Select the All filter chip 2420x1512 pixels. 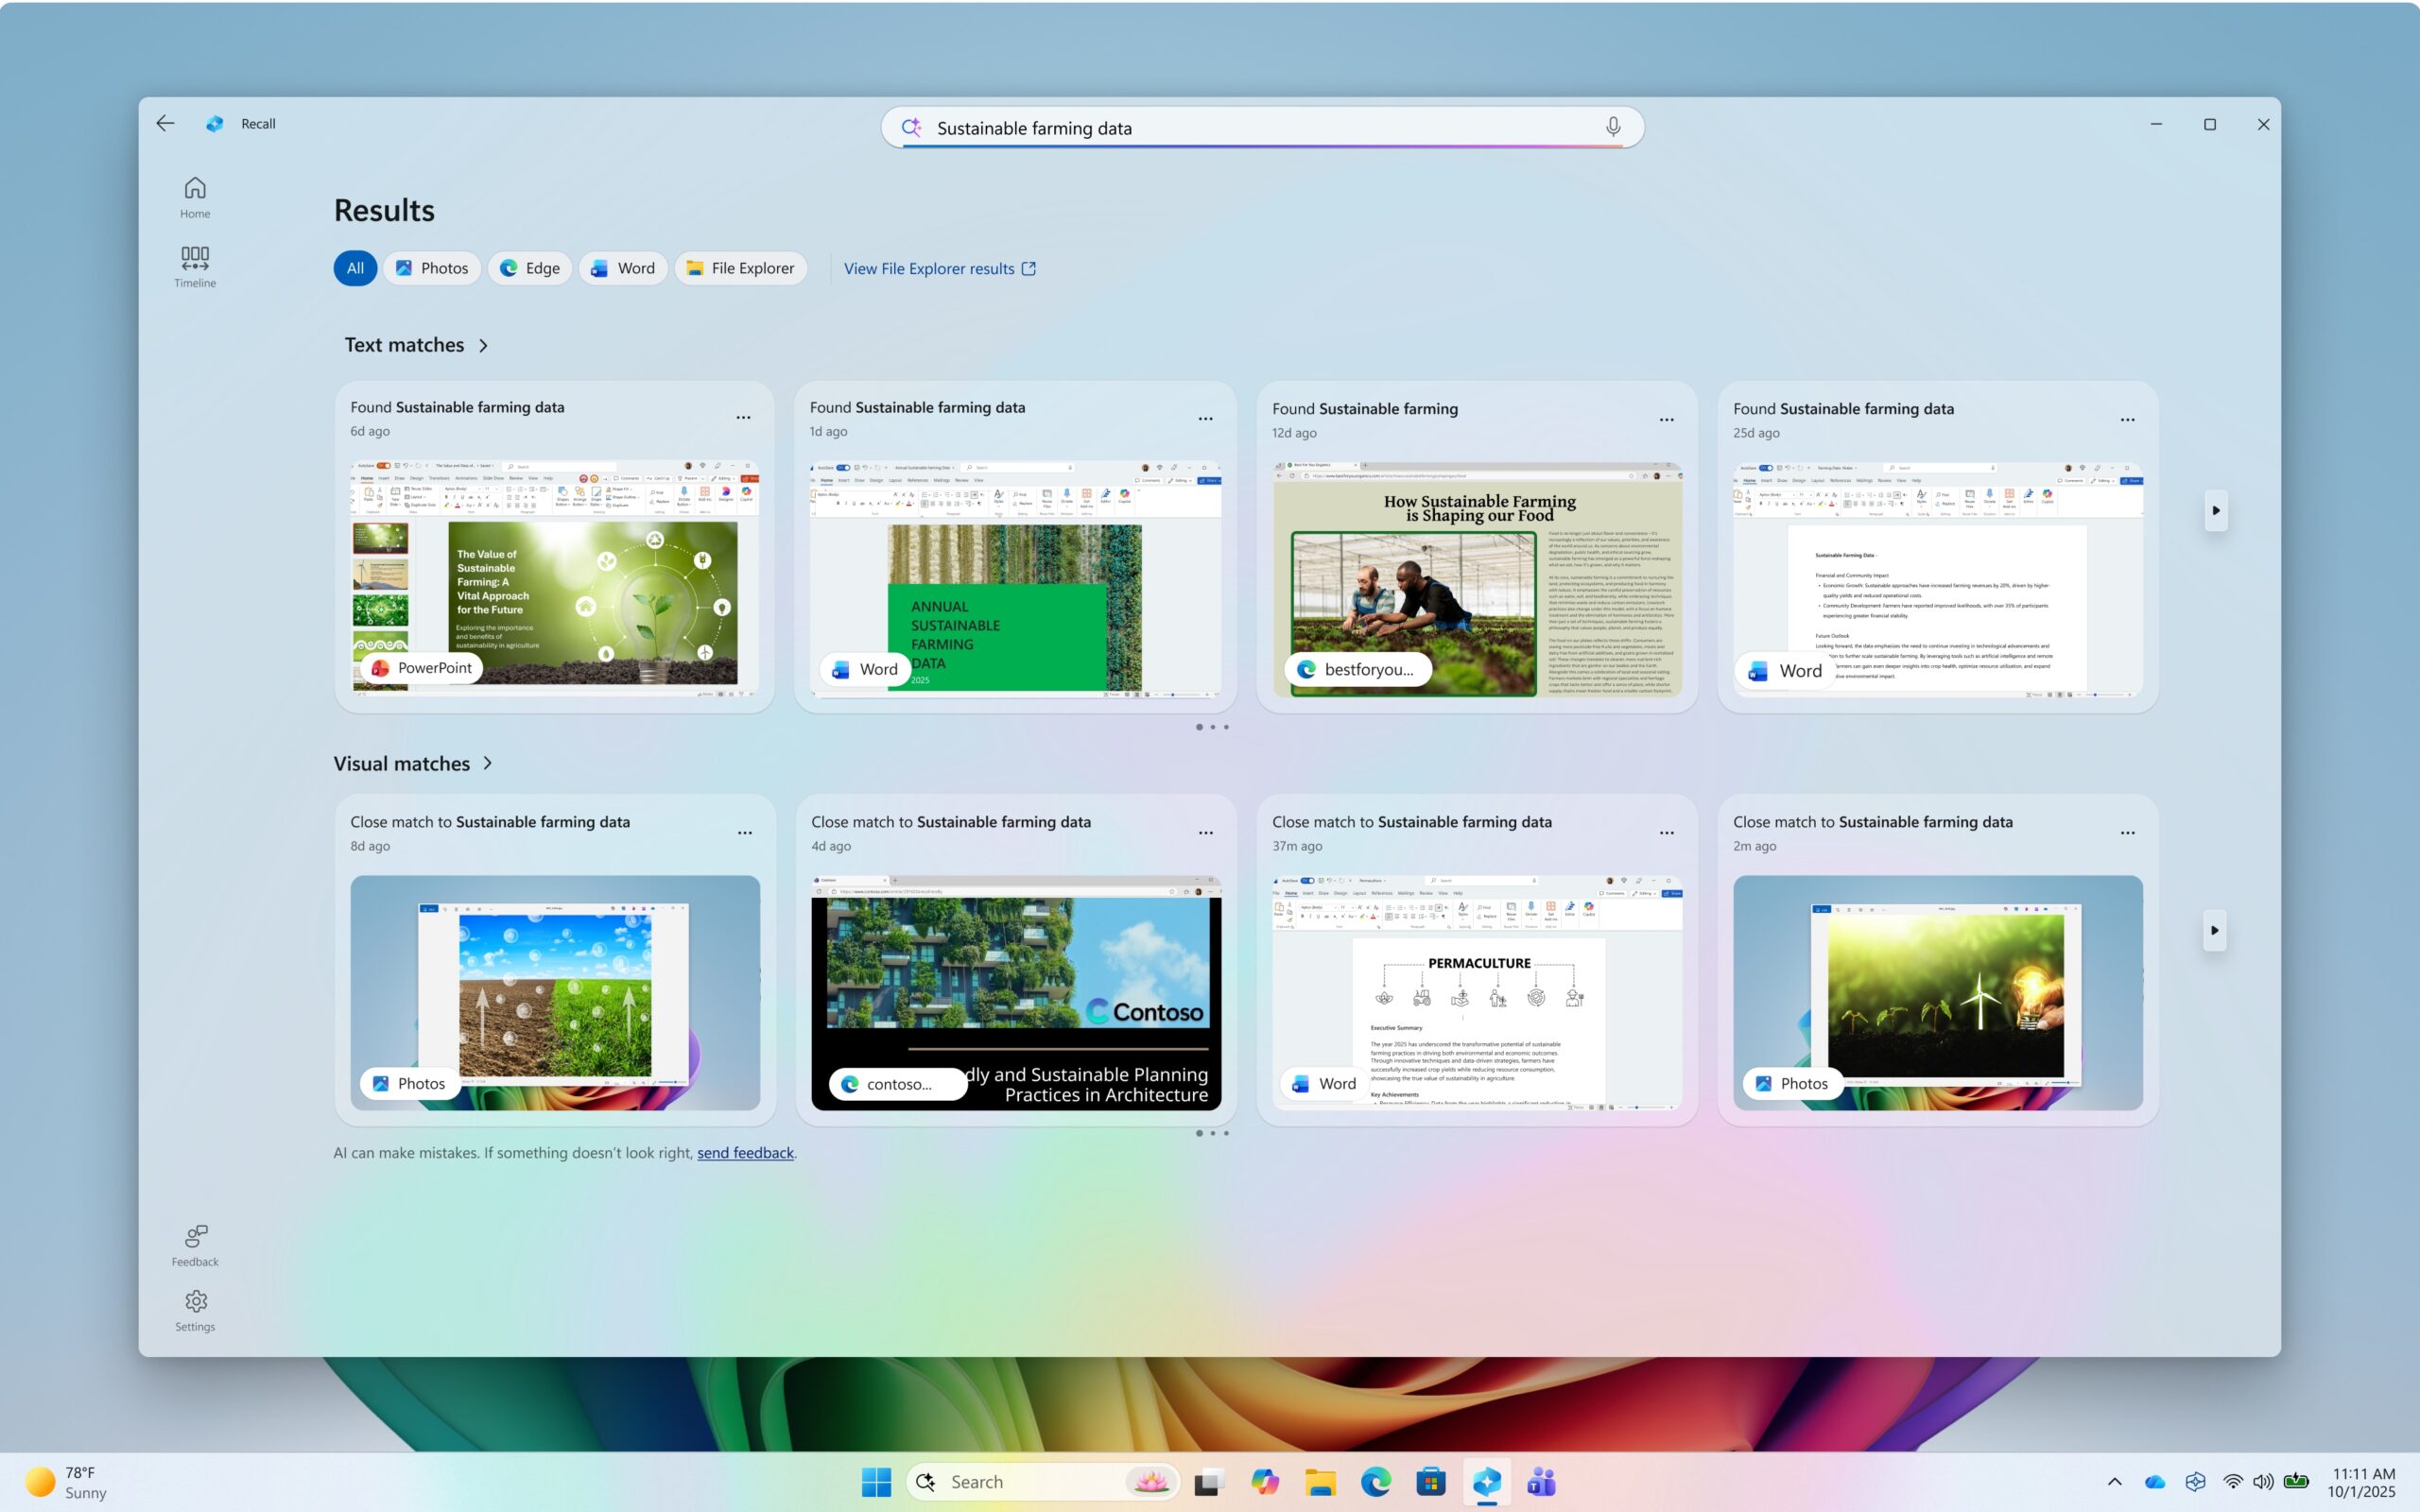coord(355,268)
